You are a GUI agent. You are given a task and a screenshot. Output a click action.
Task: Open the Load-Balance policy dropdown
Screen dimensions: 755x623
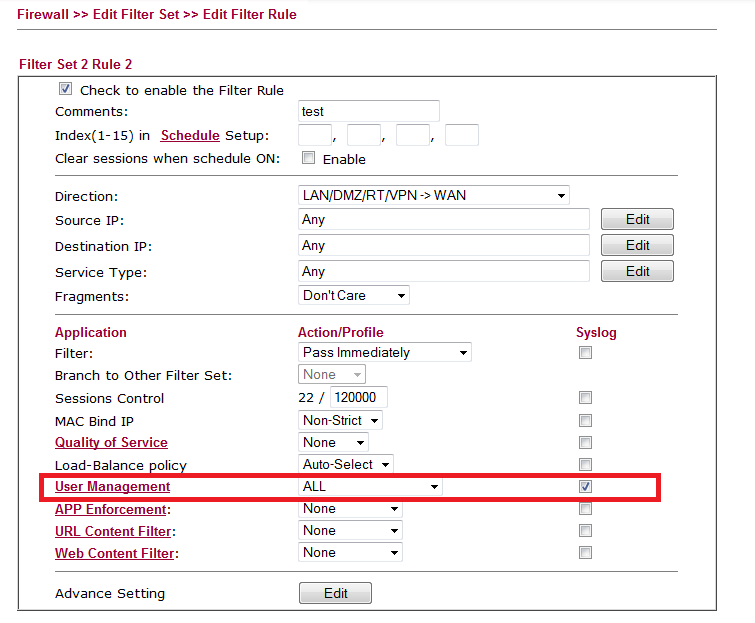[346, 464]
